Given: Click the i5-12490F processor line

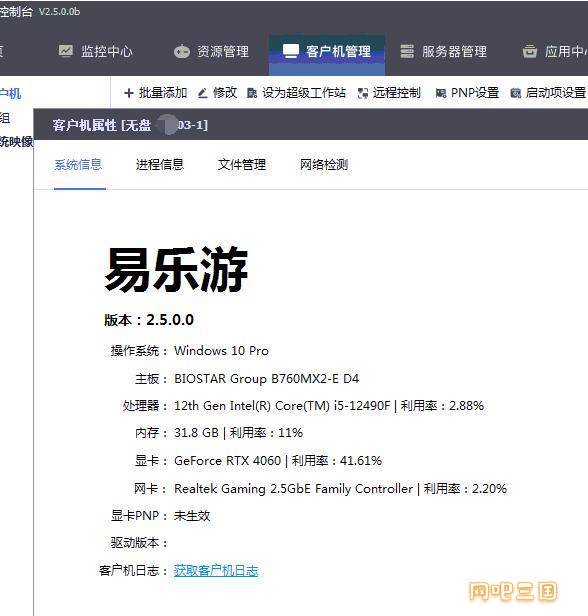Looking at the screenshot, I should point(329,405).
